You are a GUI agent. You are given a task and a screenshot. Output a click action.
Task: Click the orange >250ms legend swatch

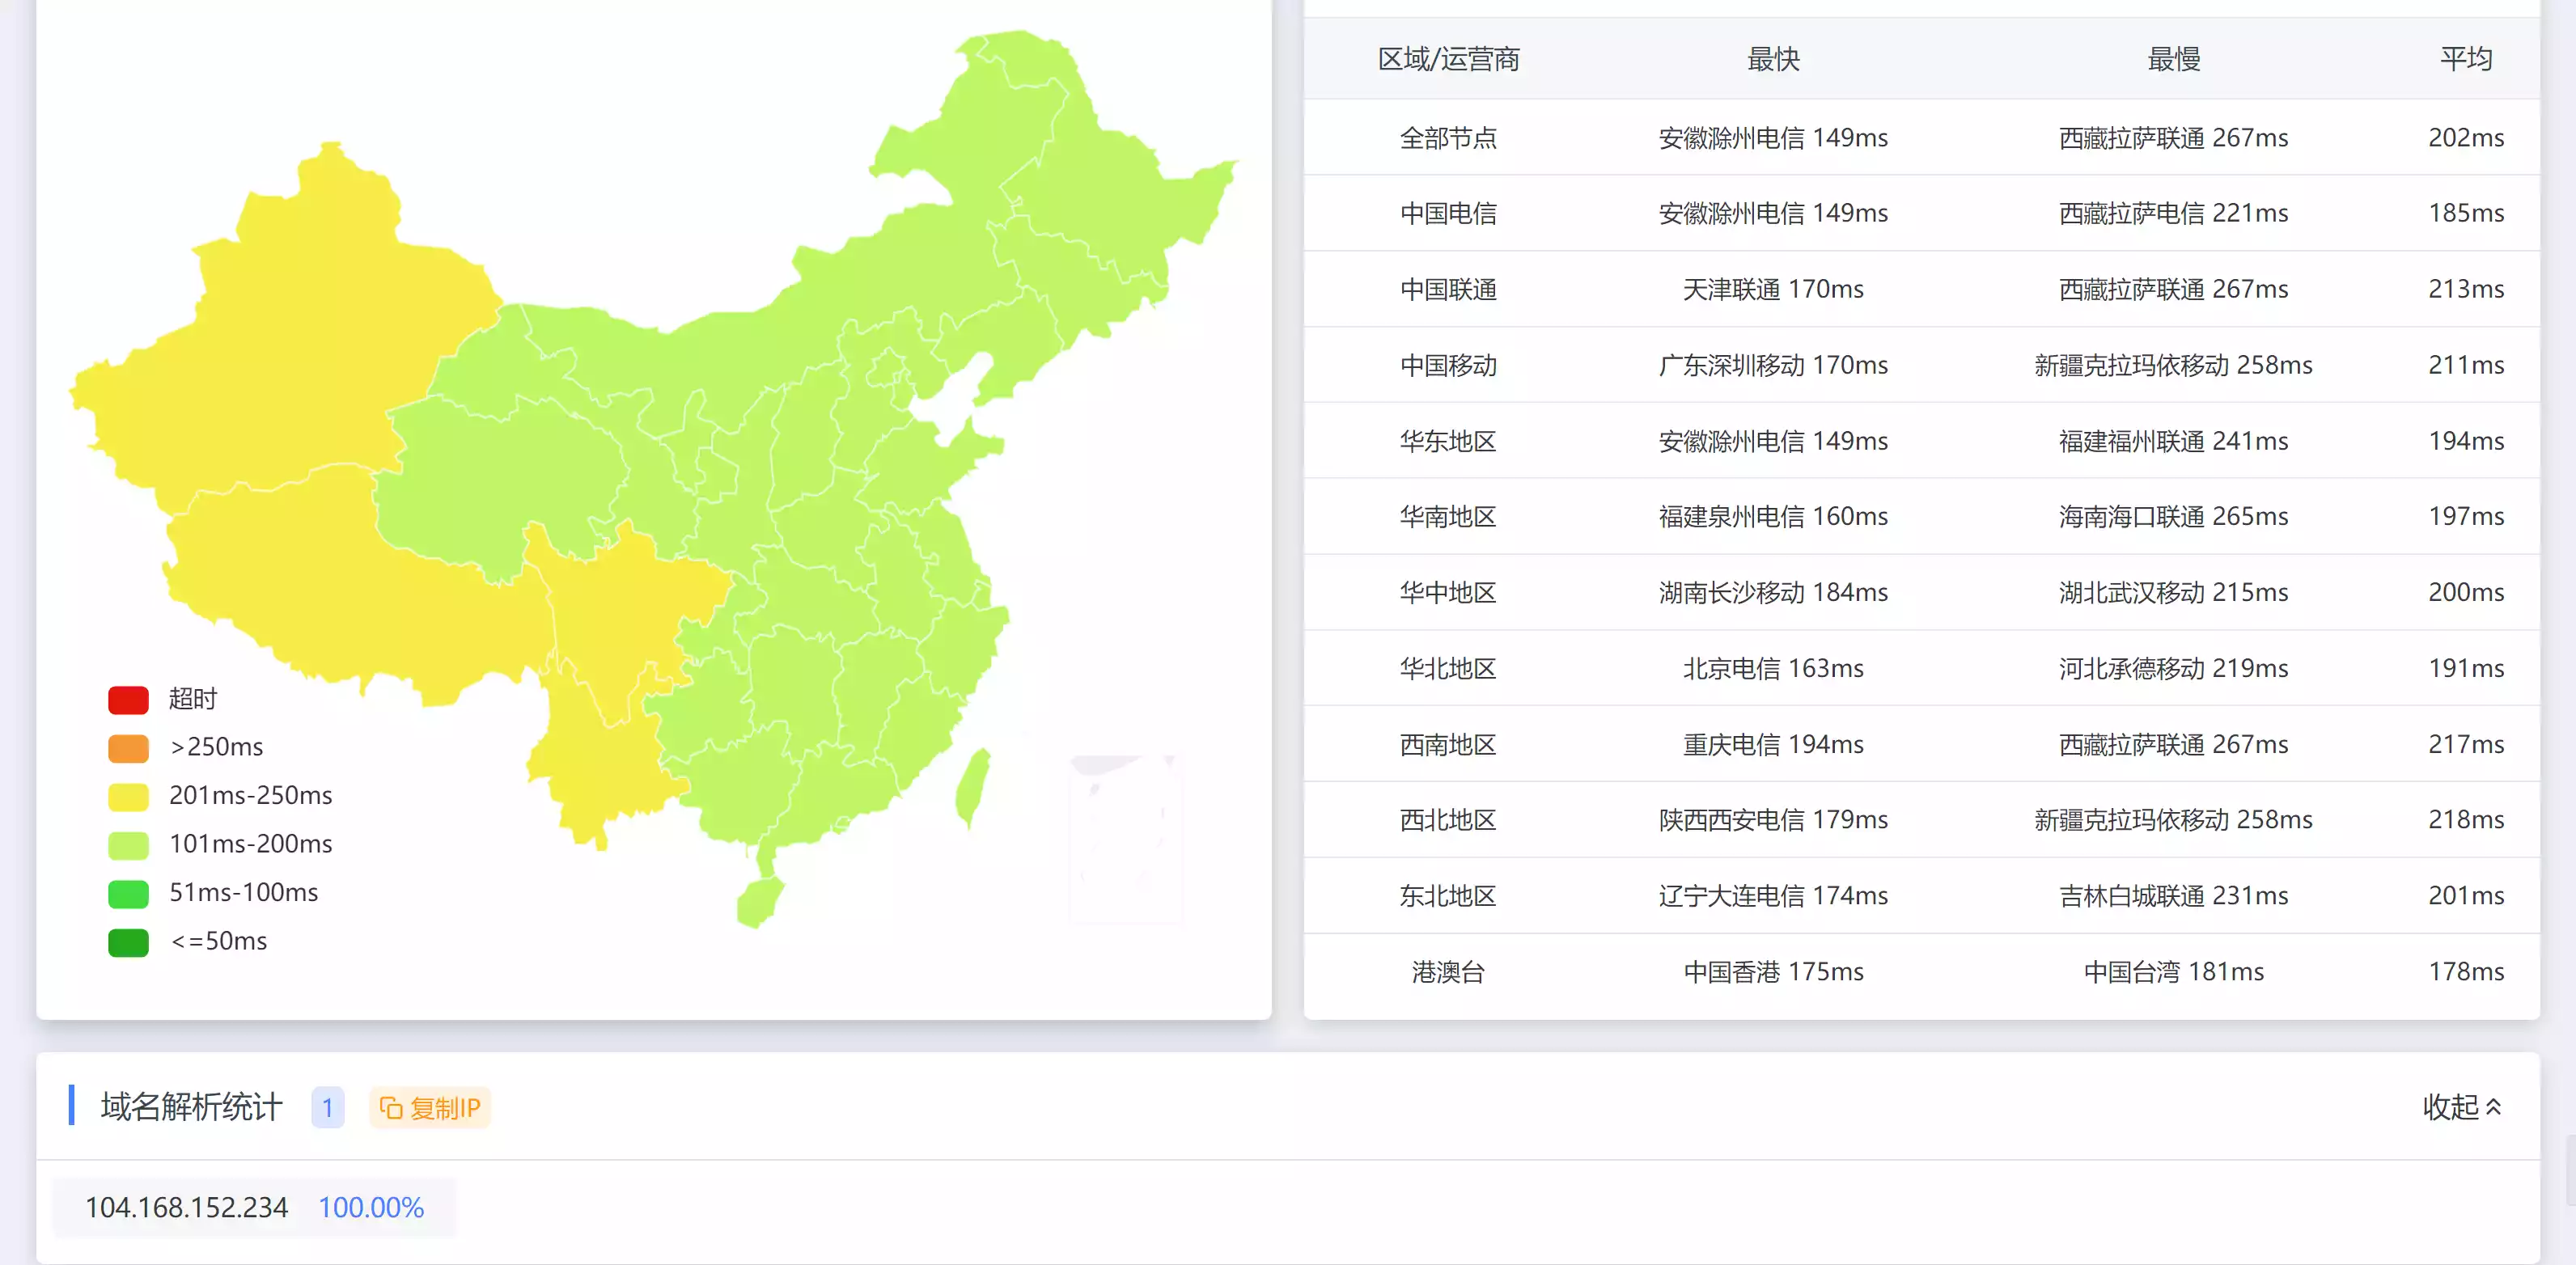128,747
